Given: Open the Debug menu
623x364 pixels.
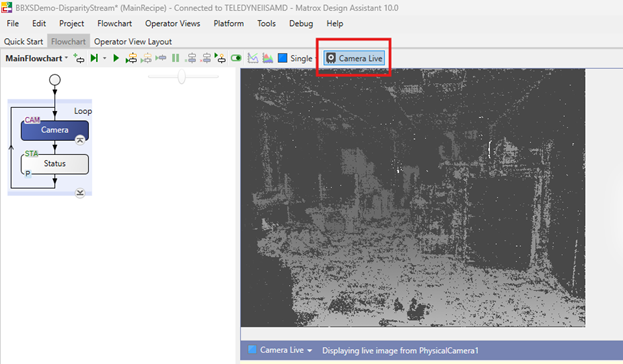Looking at the screenshot, I should [301, 23].
